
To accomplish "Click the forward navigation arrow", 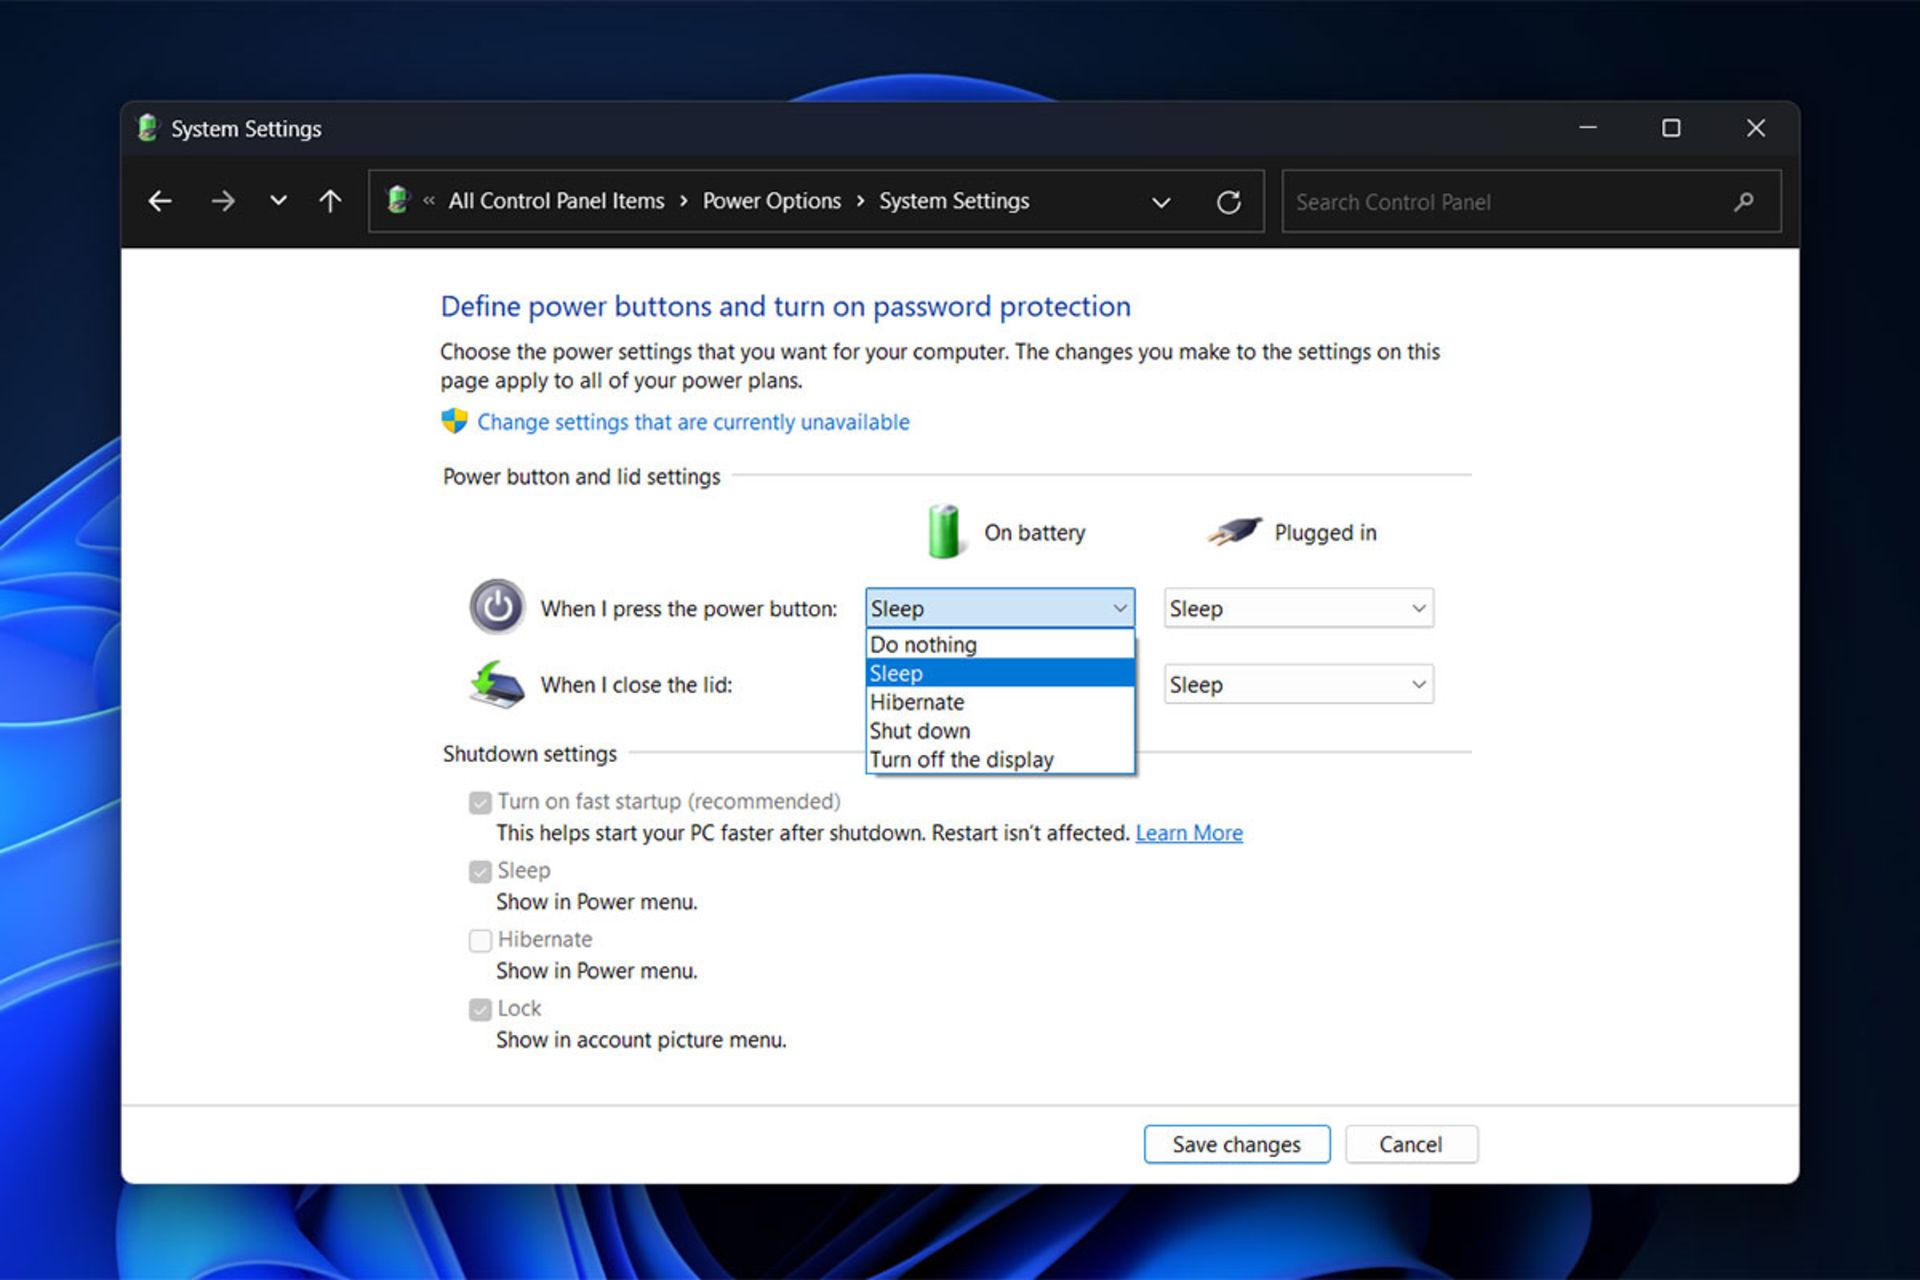I will [x=223, y=200].
